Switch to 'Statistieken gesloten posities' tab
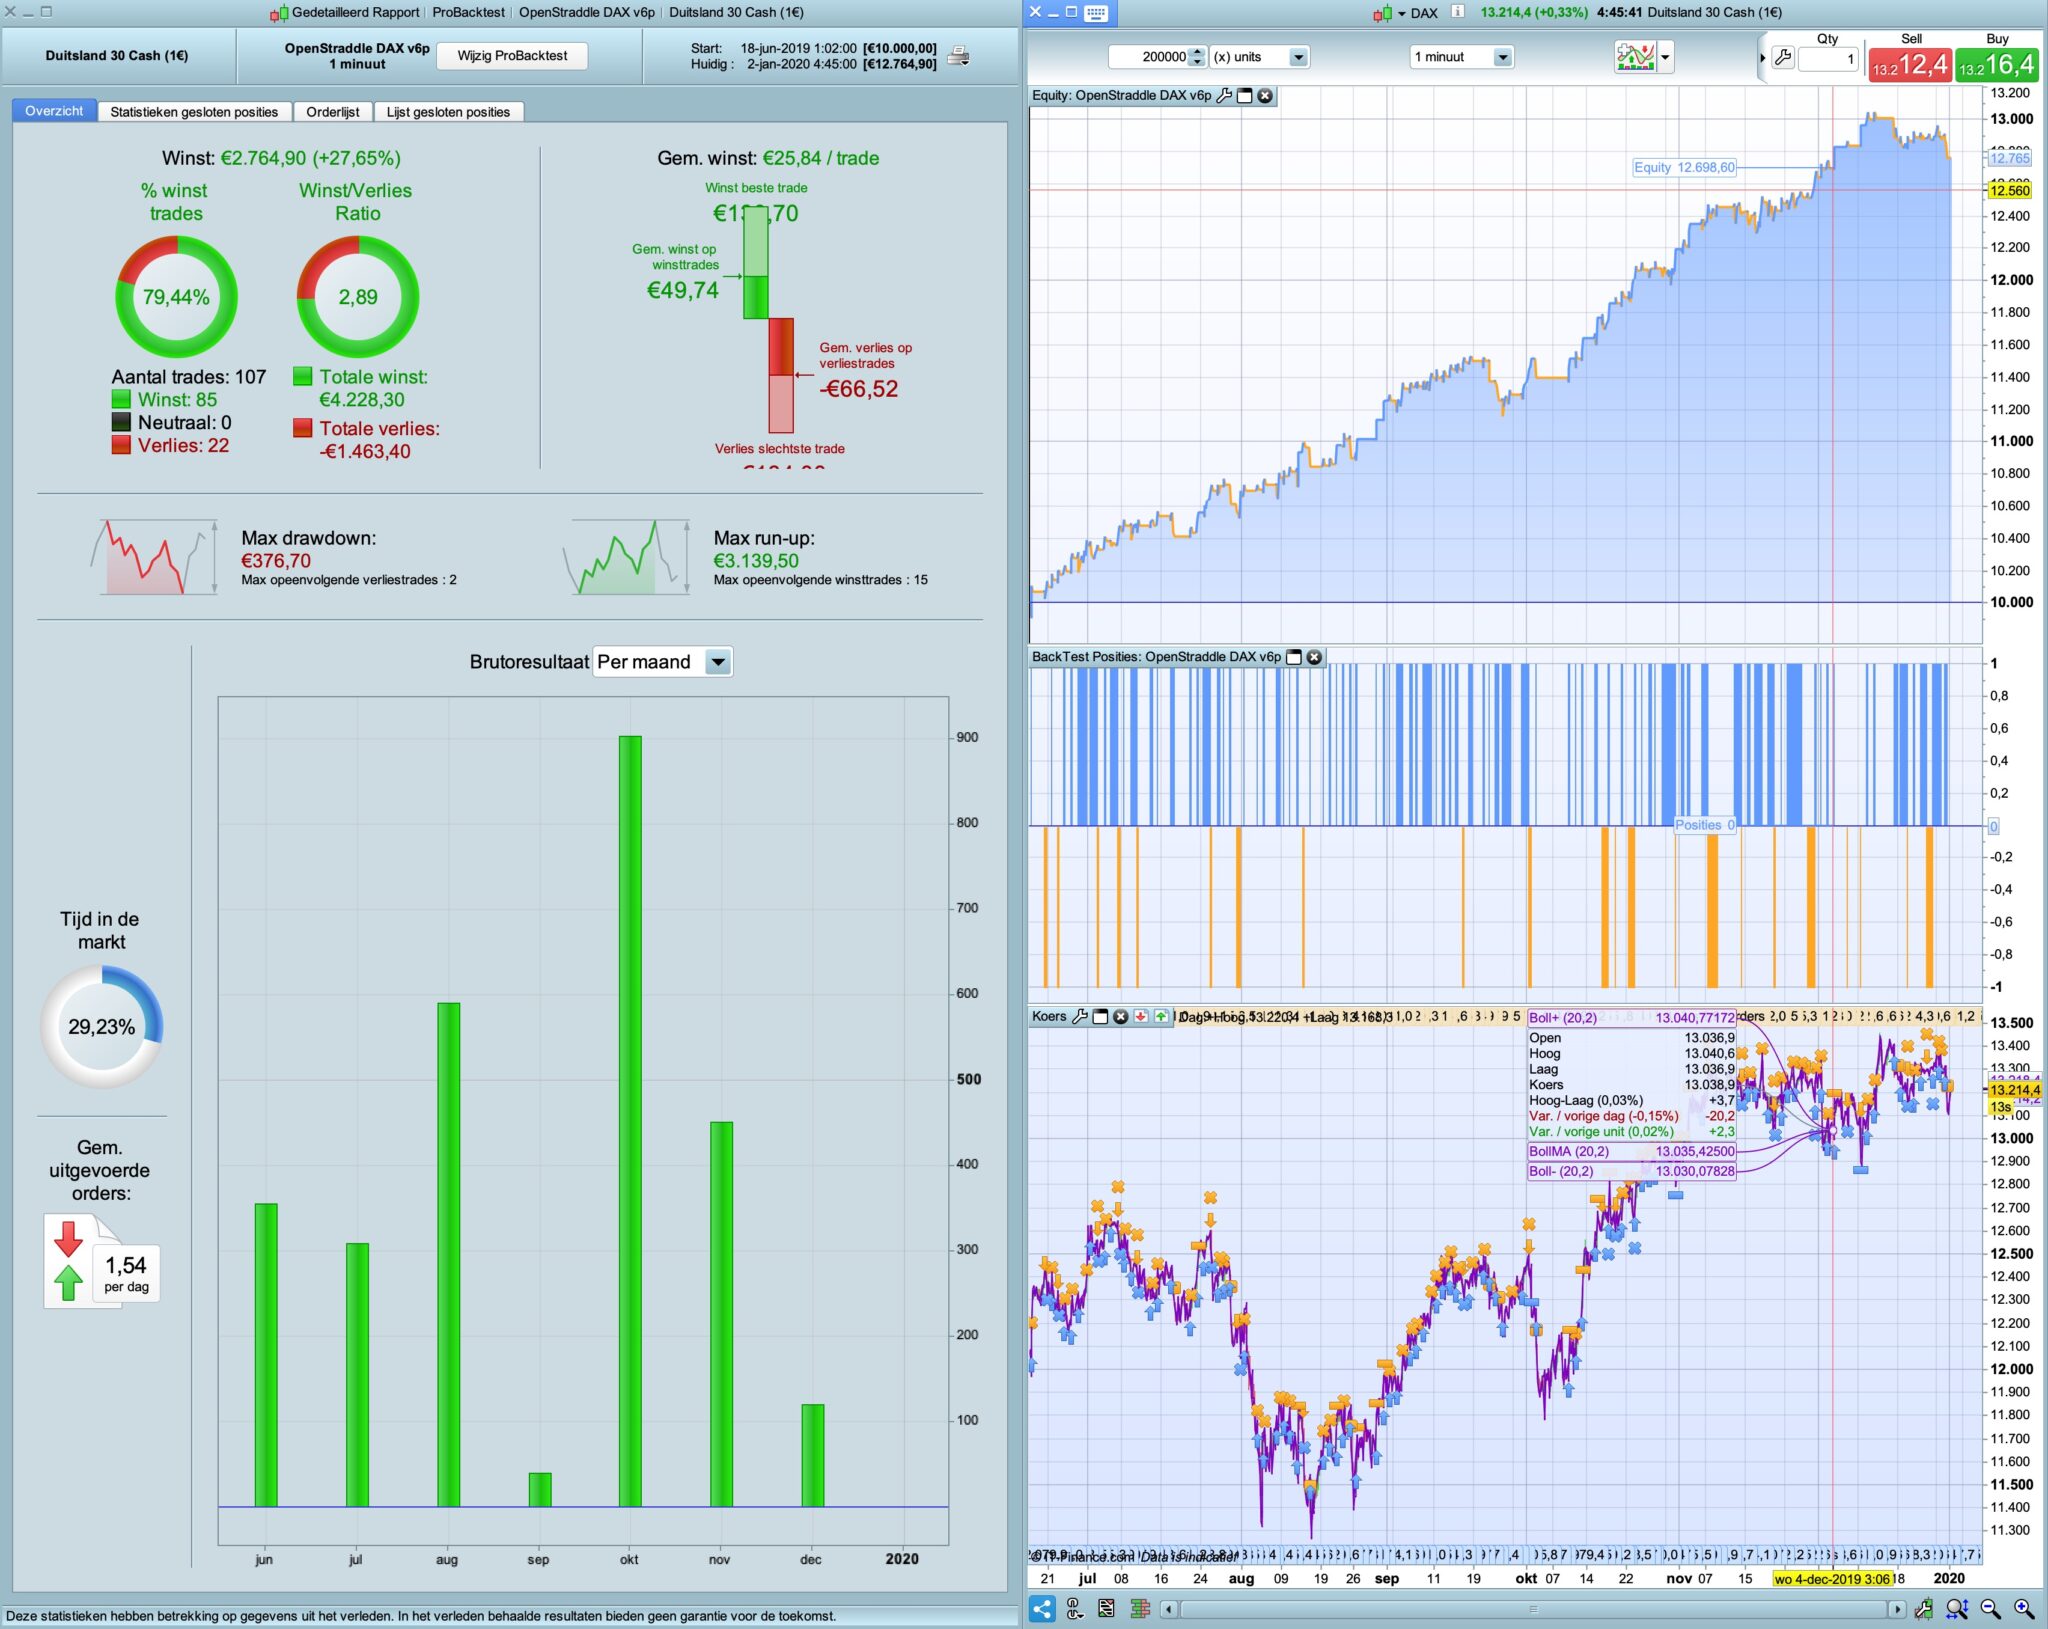 (194, 112)
